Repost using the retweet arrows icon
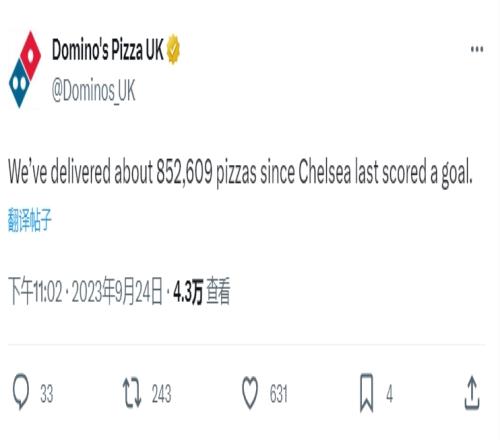The height and width of the screenshot is (440, 500). [132, 393]
